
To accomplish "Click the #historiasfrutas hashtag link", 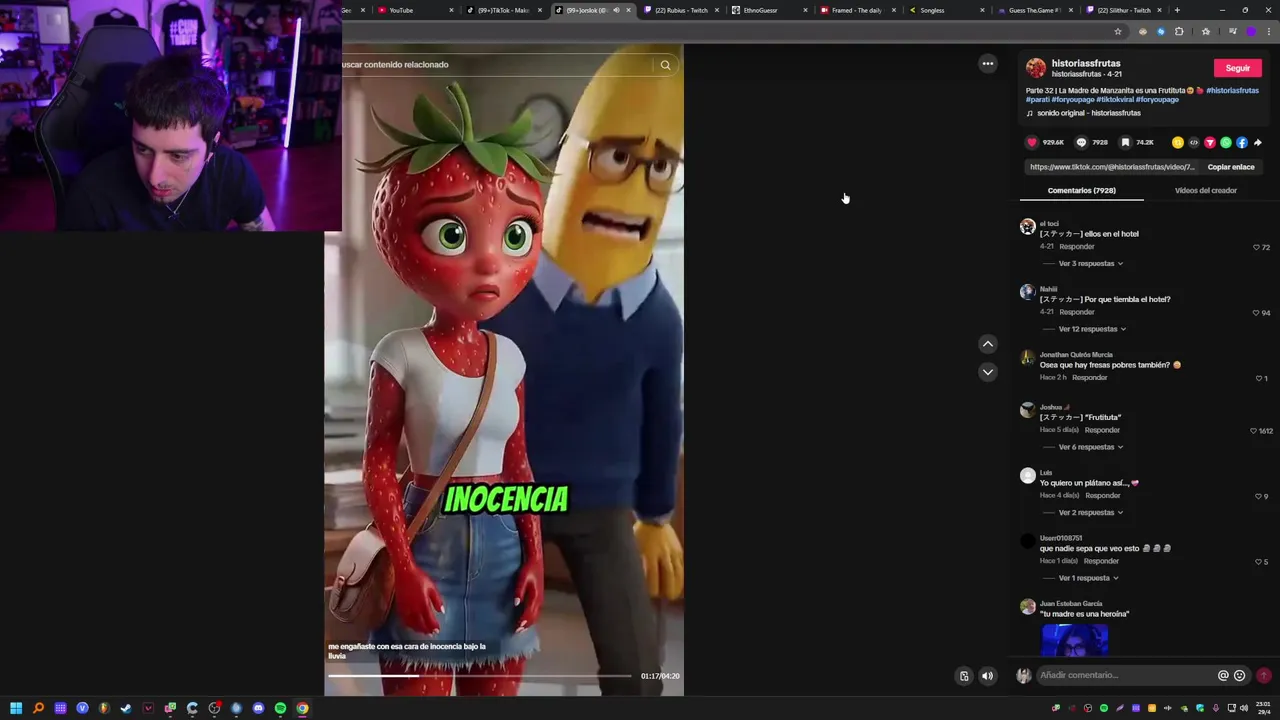I will (x=1232, y=90).
